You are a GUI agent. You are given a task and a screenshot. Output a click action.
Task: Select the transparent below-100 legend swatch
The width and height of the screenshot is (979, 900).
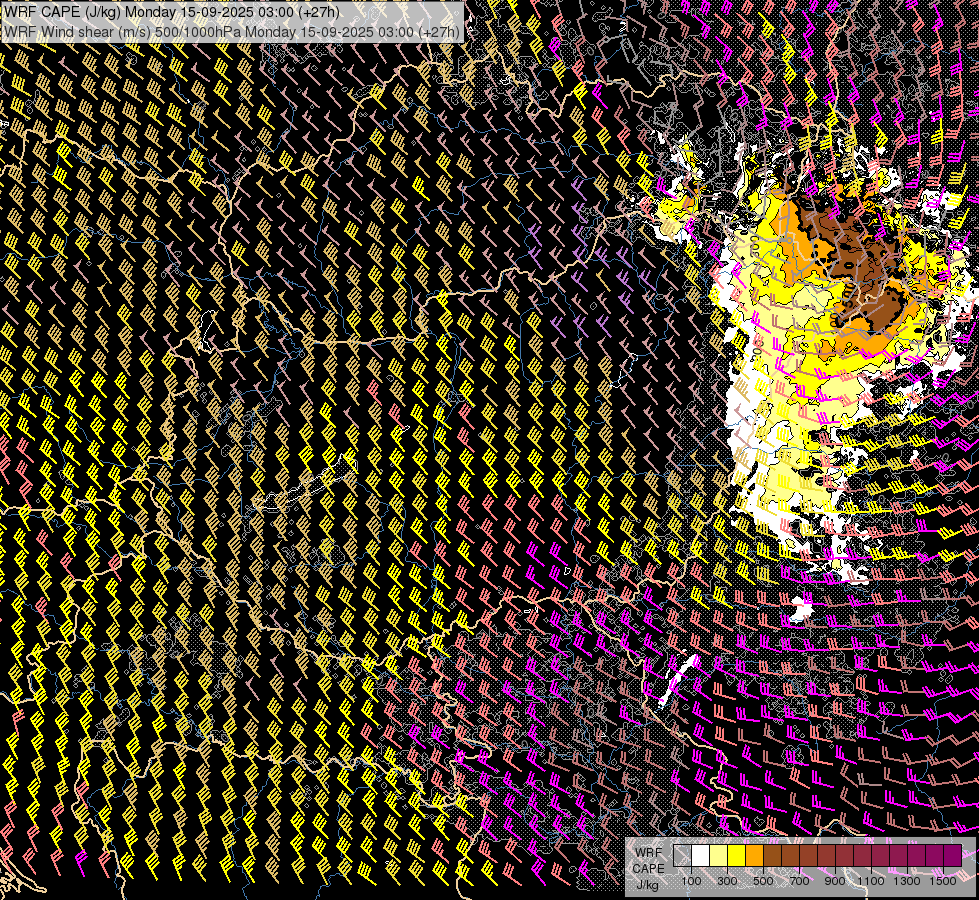682,856
